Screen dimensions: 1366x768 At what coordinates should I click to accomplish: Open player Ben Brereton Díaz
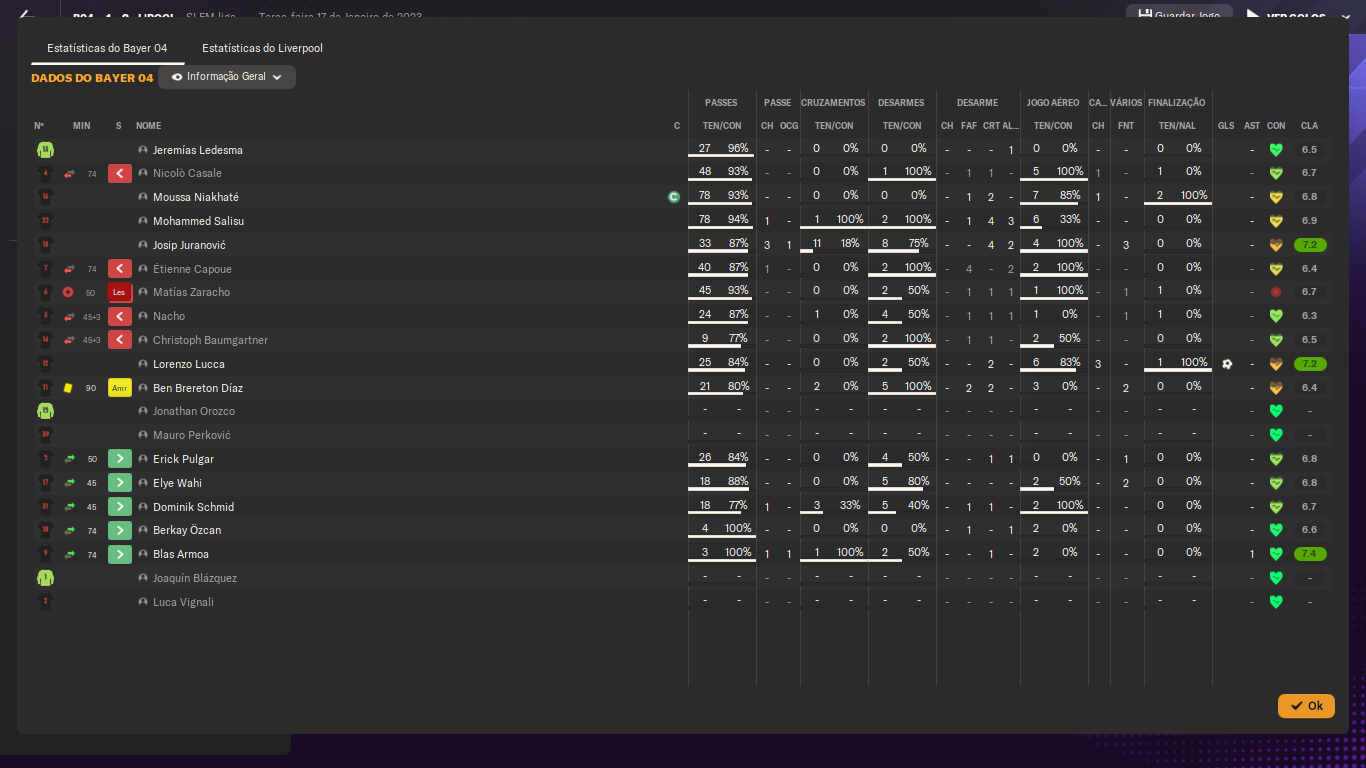click(198, 388)
